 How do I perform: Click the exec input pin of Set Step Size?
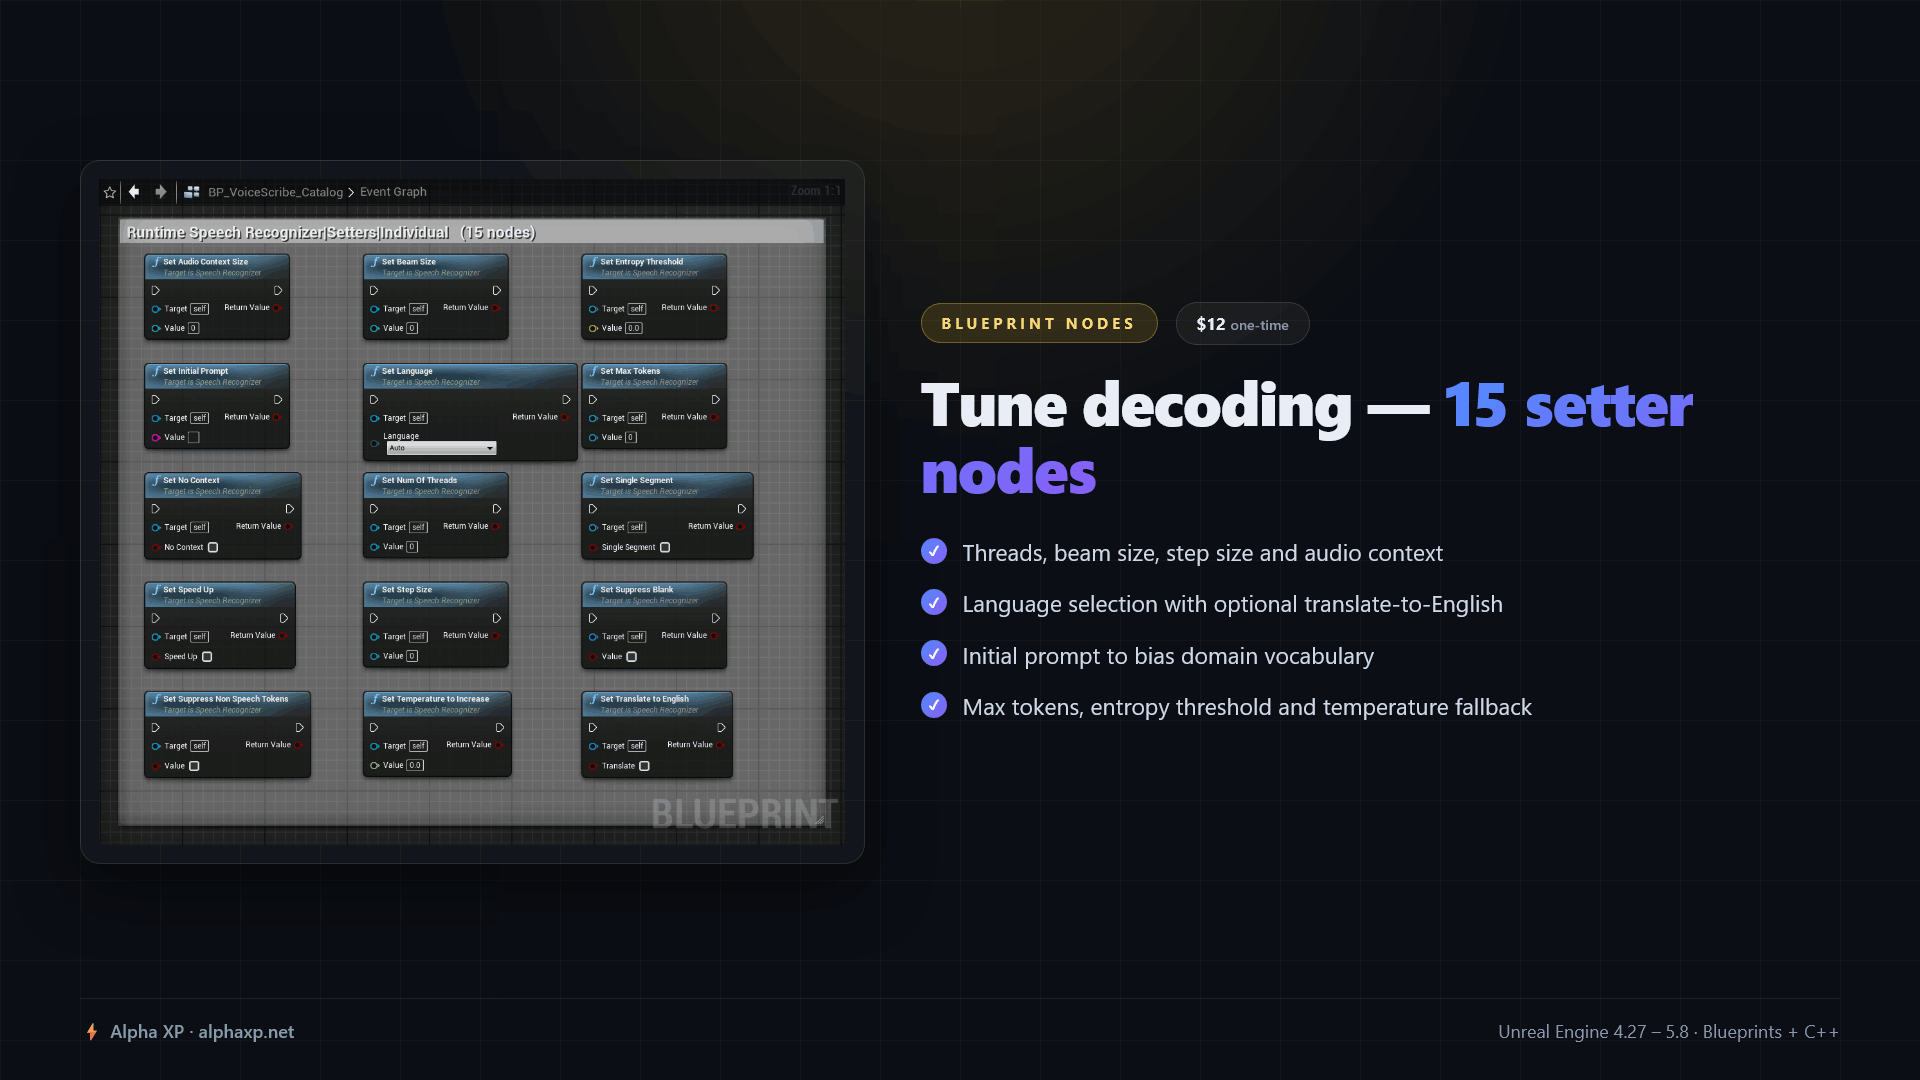click(x=374, y=618)
